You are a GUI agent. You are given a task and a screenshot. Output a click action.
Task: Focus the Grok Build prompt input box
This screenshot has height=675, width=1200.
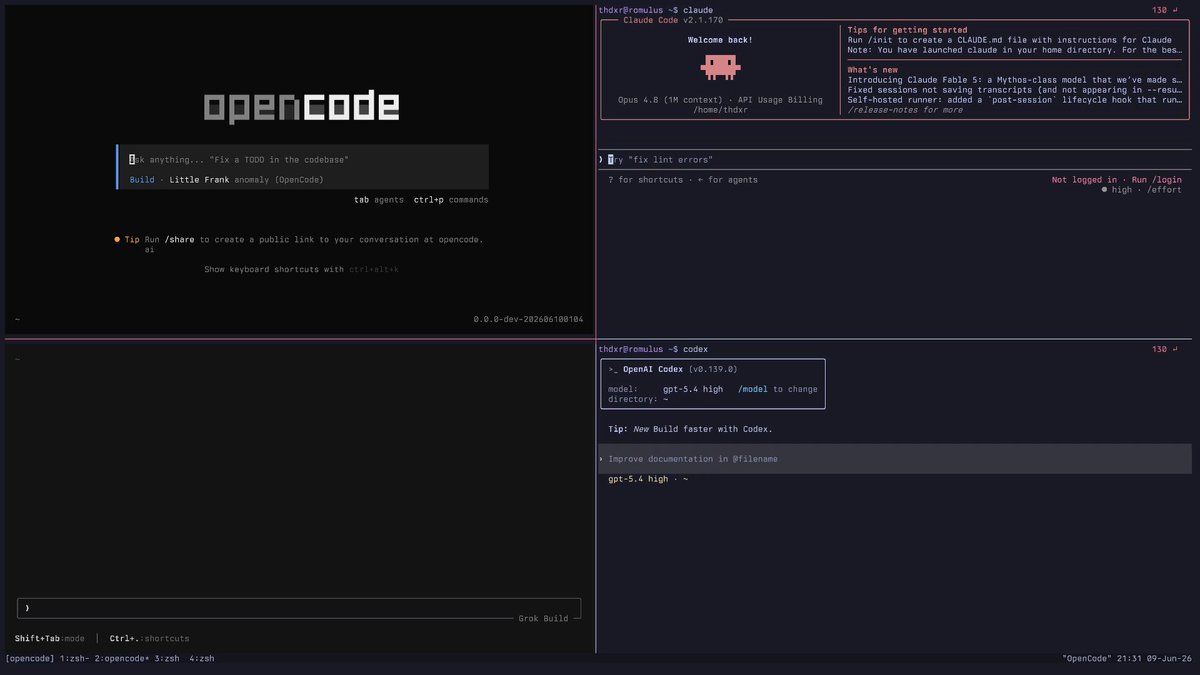pyautogui.click(x=299, y=608)
